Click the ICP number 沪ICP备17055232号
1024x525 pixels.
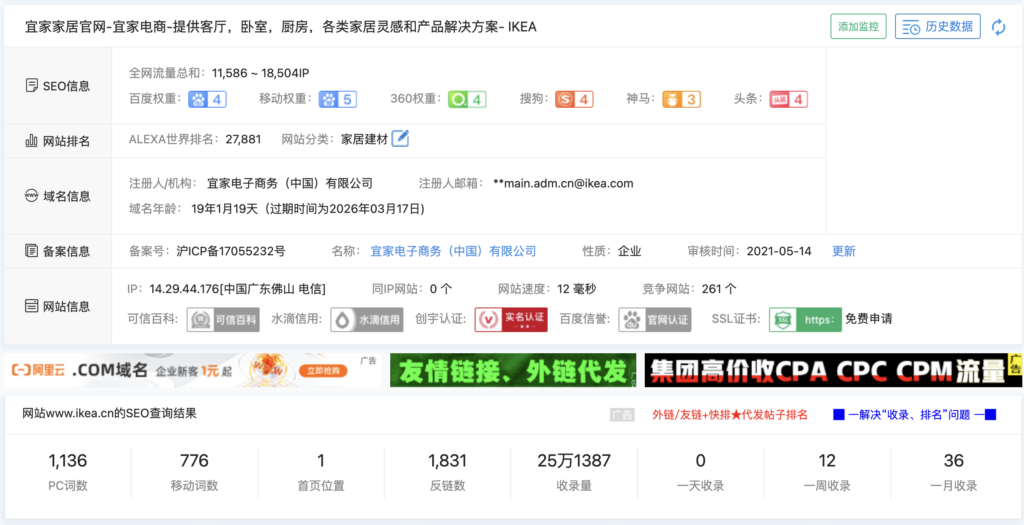point(231,251)
